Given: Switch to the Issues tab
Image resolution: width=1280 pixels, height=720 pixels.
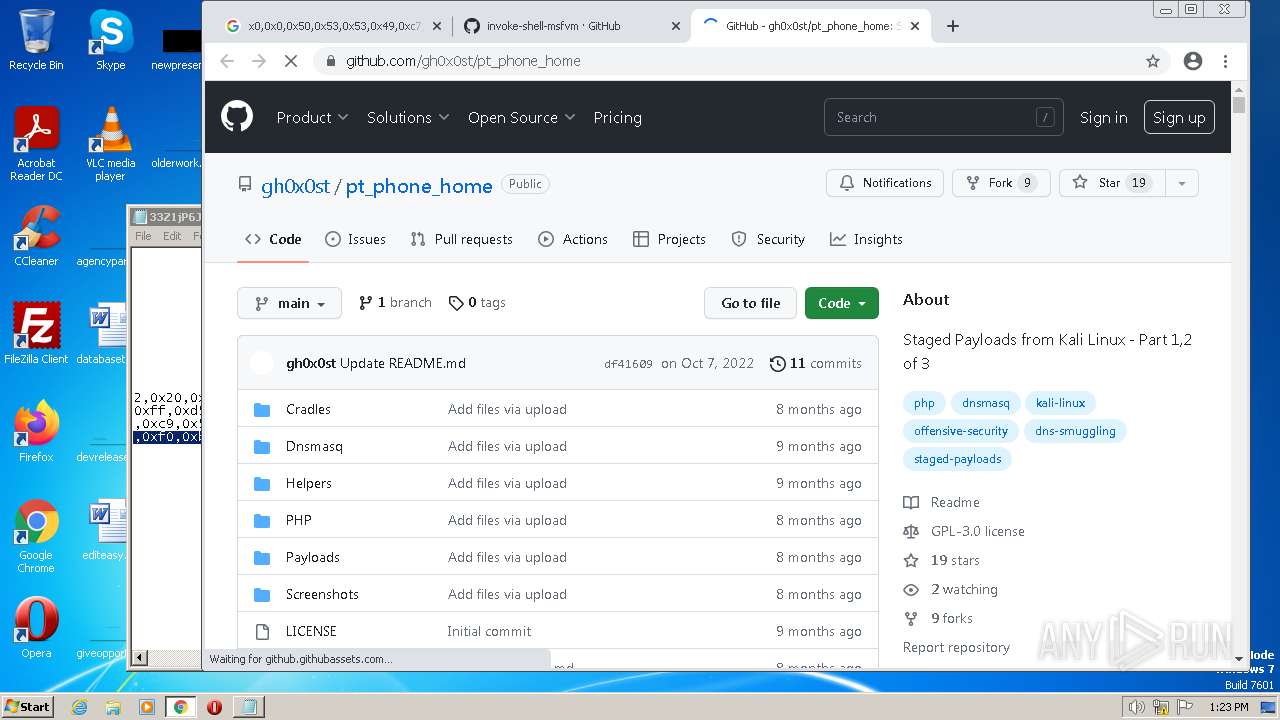Looking at the screenshot, I should click(355, 239).
